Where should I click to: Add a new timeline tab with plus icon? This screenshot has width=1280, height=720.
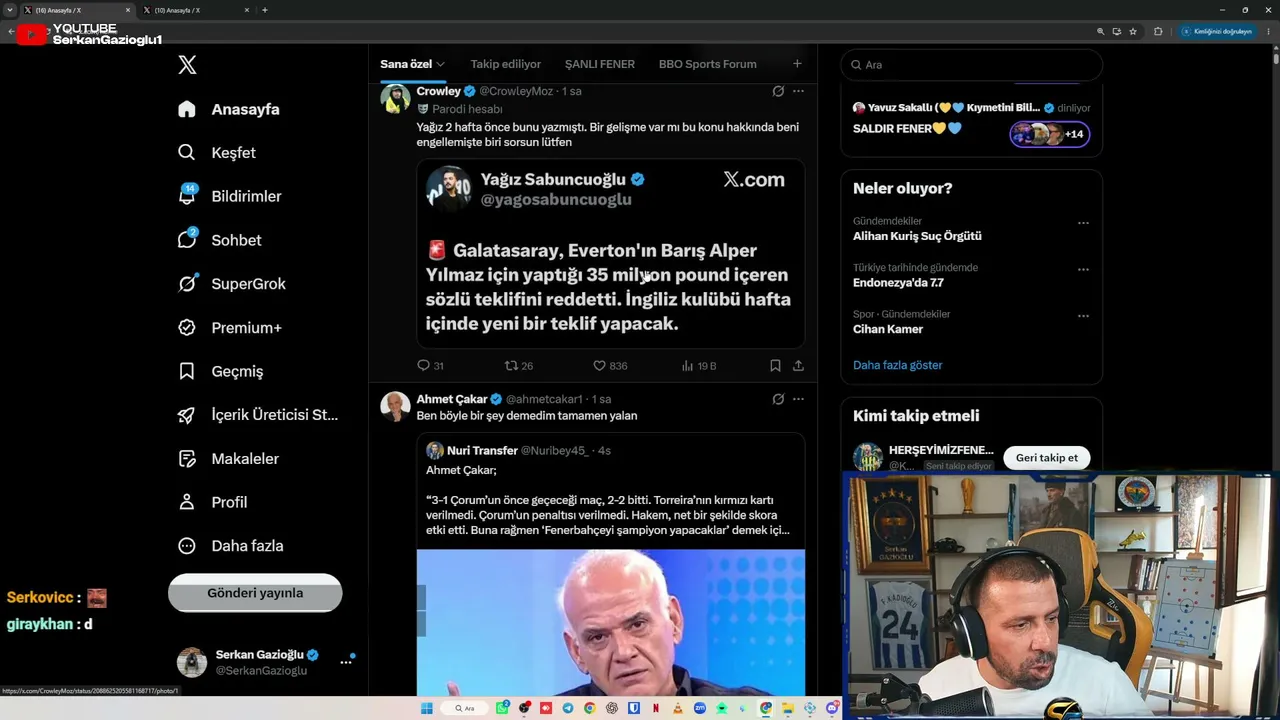pyautogui.click(x=797, y=64)
